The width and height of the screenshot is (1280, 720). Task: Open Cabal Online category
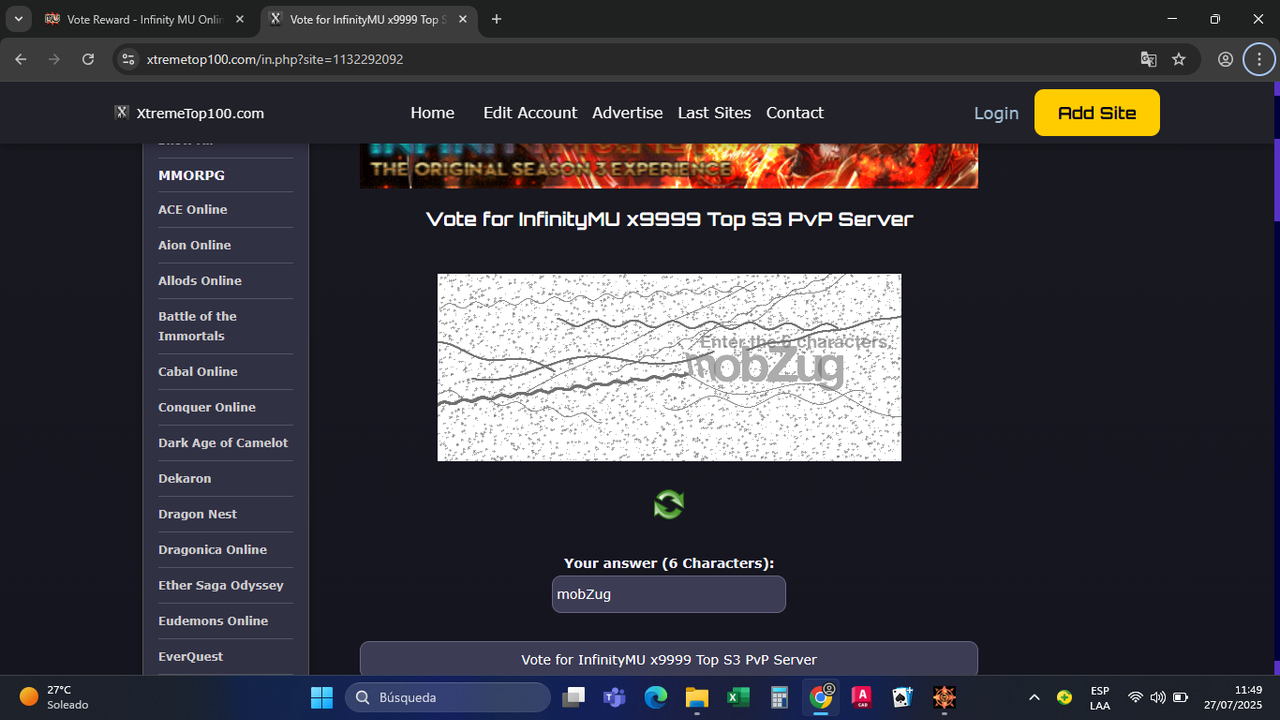pos(198,372)
